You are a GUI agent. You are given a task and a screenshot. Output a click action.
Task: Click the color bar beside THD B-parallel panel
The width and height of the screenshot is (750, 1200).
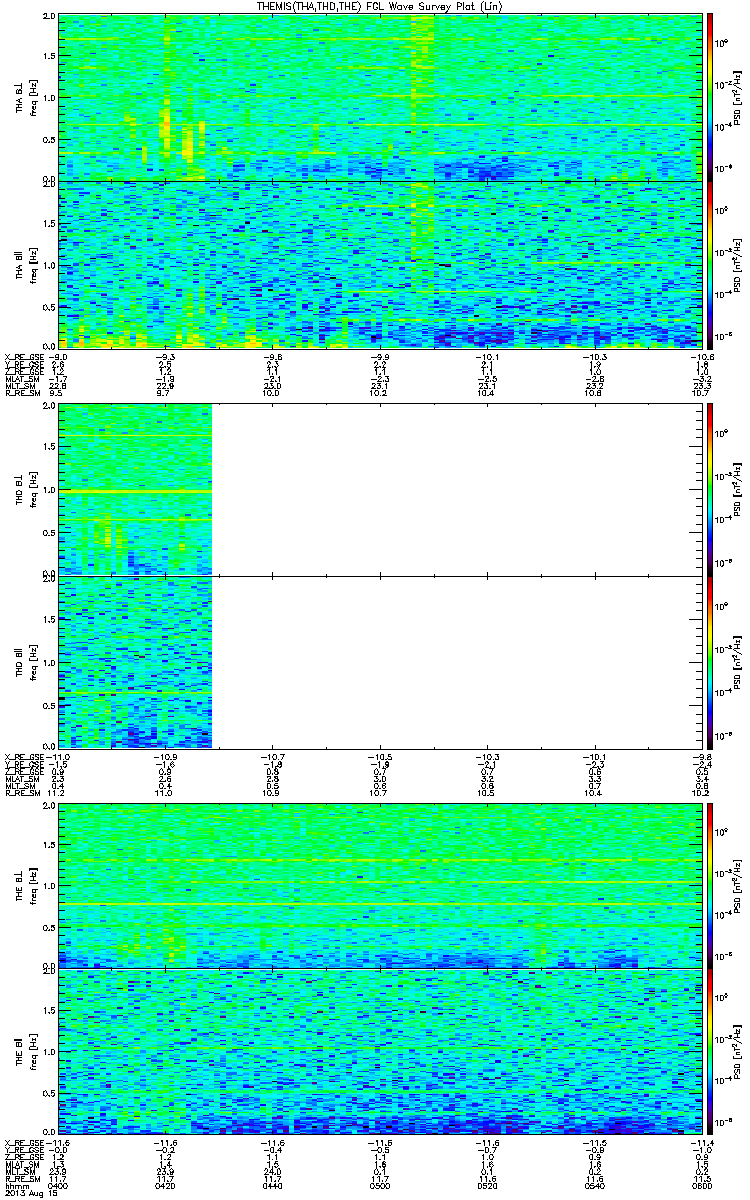point(710,662)
